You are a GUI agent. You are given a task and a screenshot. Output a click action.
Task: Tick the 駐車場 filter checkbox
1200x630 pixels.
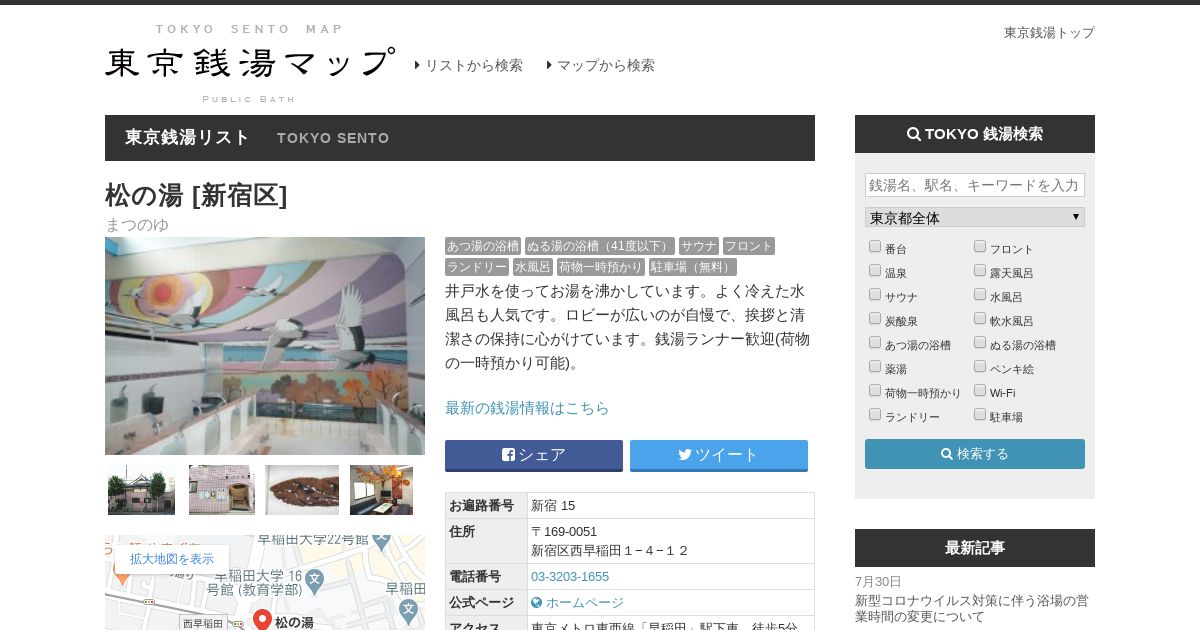pos(980,414)
